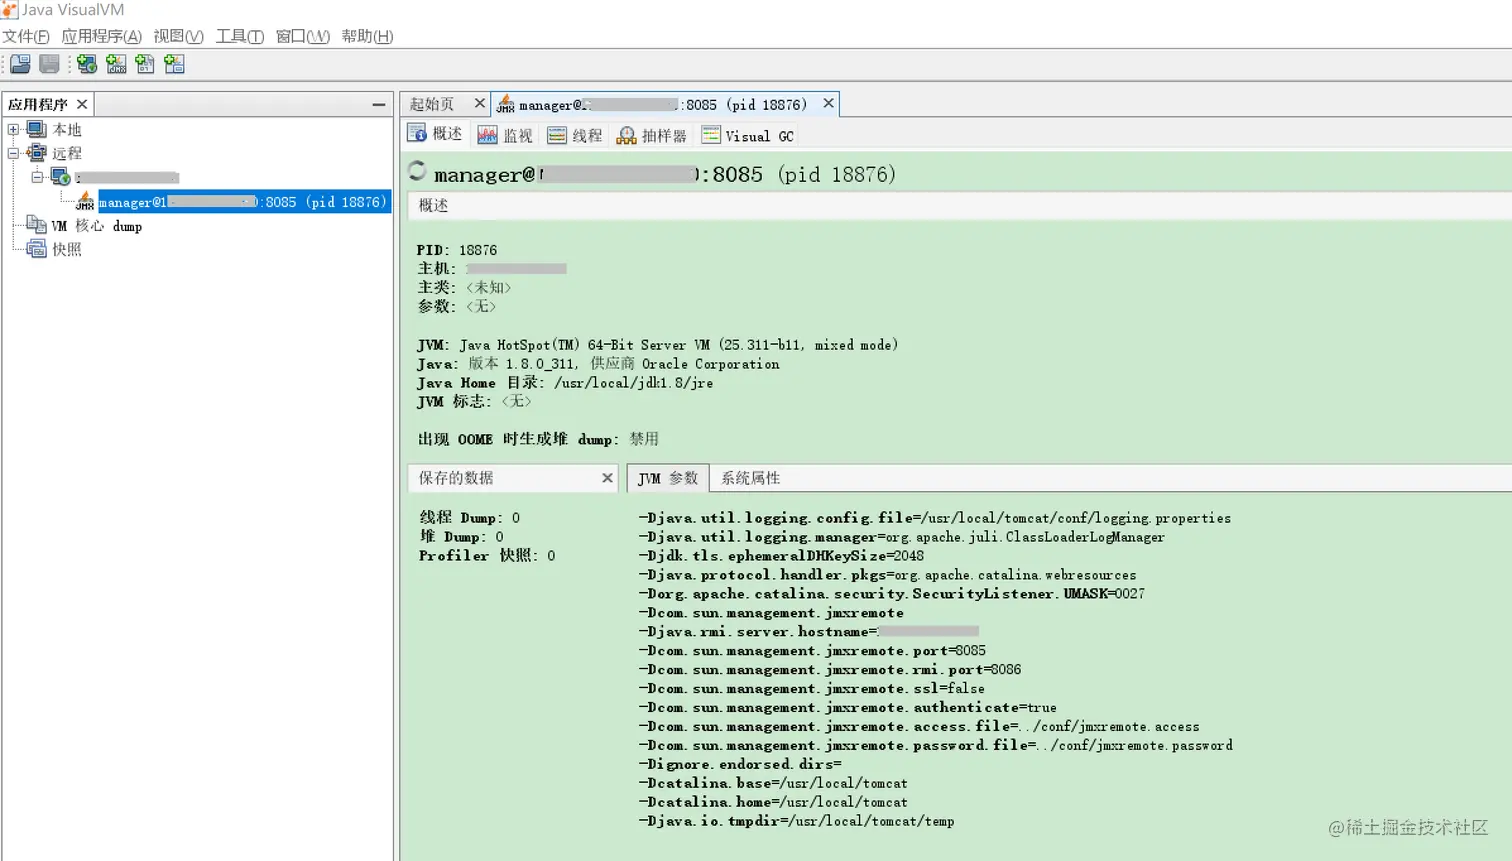Image resolution: width=1512 pixels, height=861 pixels.
Task: Select the 远程 node in applications tree
Action: 67,153
